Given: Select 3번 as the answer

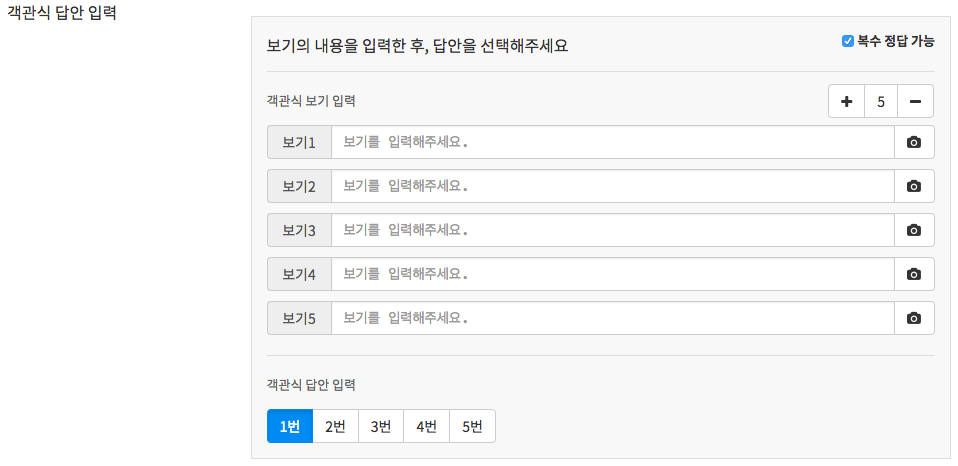Looking at the screenshot, I should pyautogui.click(x=381, y=426).
